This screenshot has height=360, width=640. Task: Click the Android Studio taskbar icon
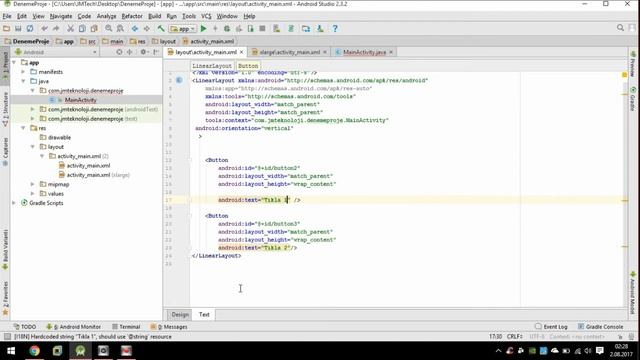80,351
